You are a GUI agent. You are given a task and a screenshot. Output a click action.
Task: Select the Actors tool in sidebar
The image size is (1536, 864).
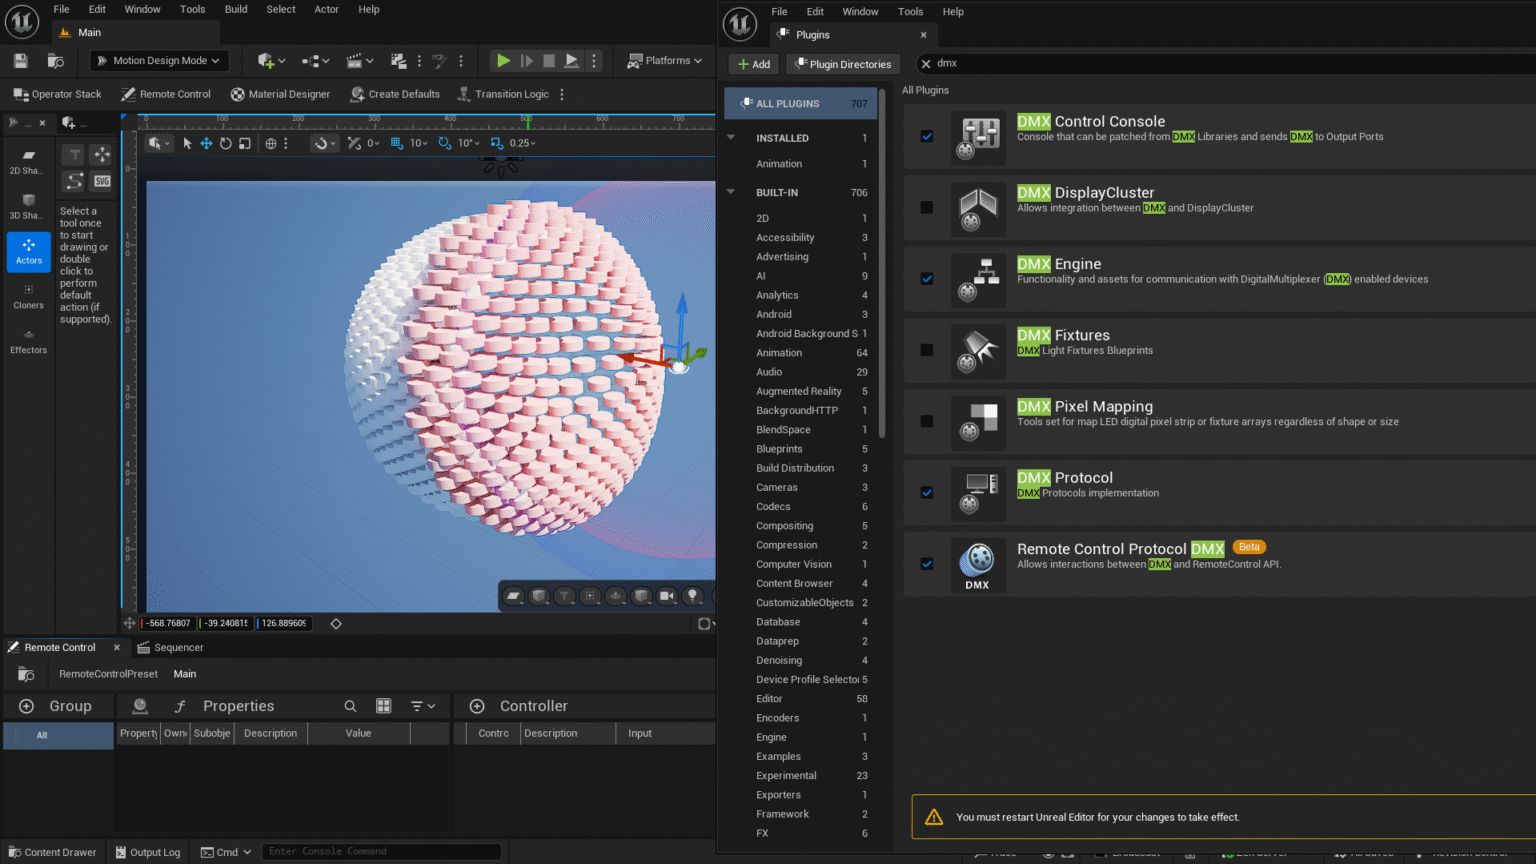[29, 251]
